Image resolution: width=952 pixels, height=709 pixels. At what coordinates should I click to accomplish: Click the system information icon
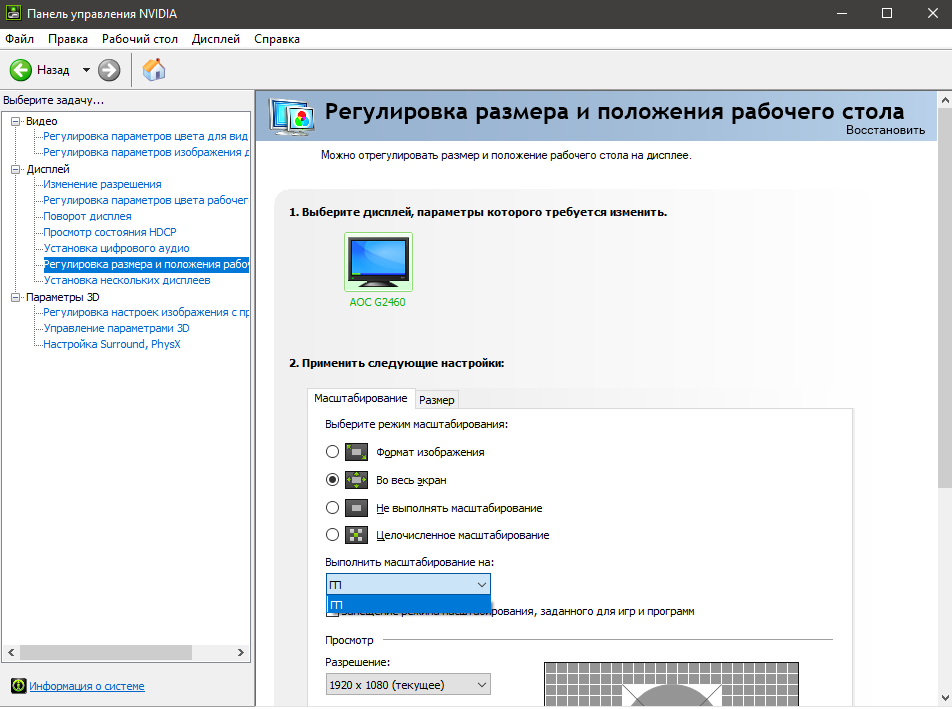click(19, 685)
